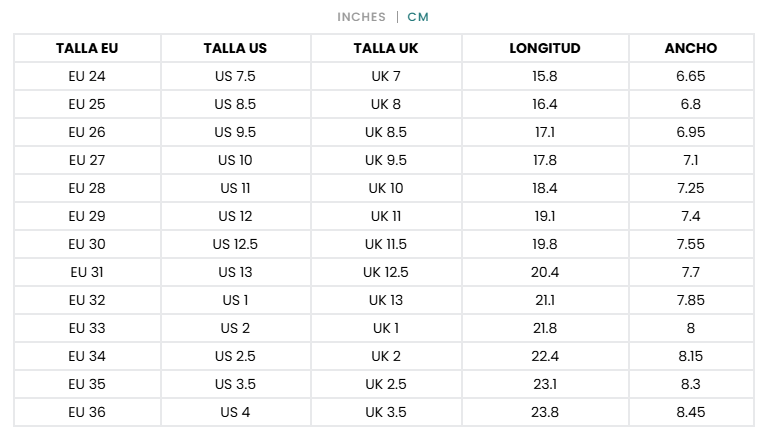
Task: Click the LONGITUD column header
Action: point(545,48)
